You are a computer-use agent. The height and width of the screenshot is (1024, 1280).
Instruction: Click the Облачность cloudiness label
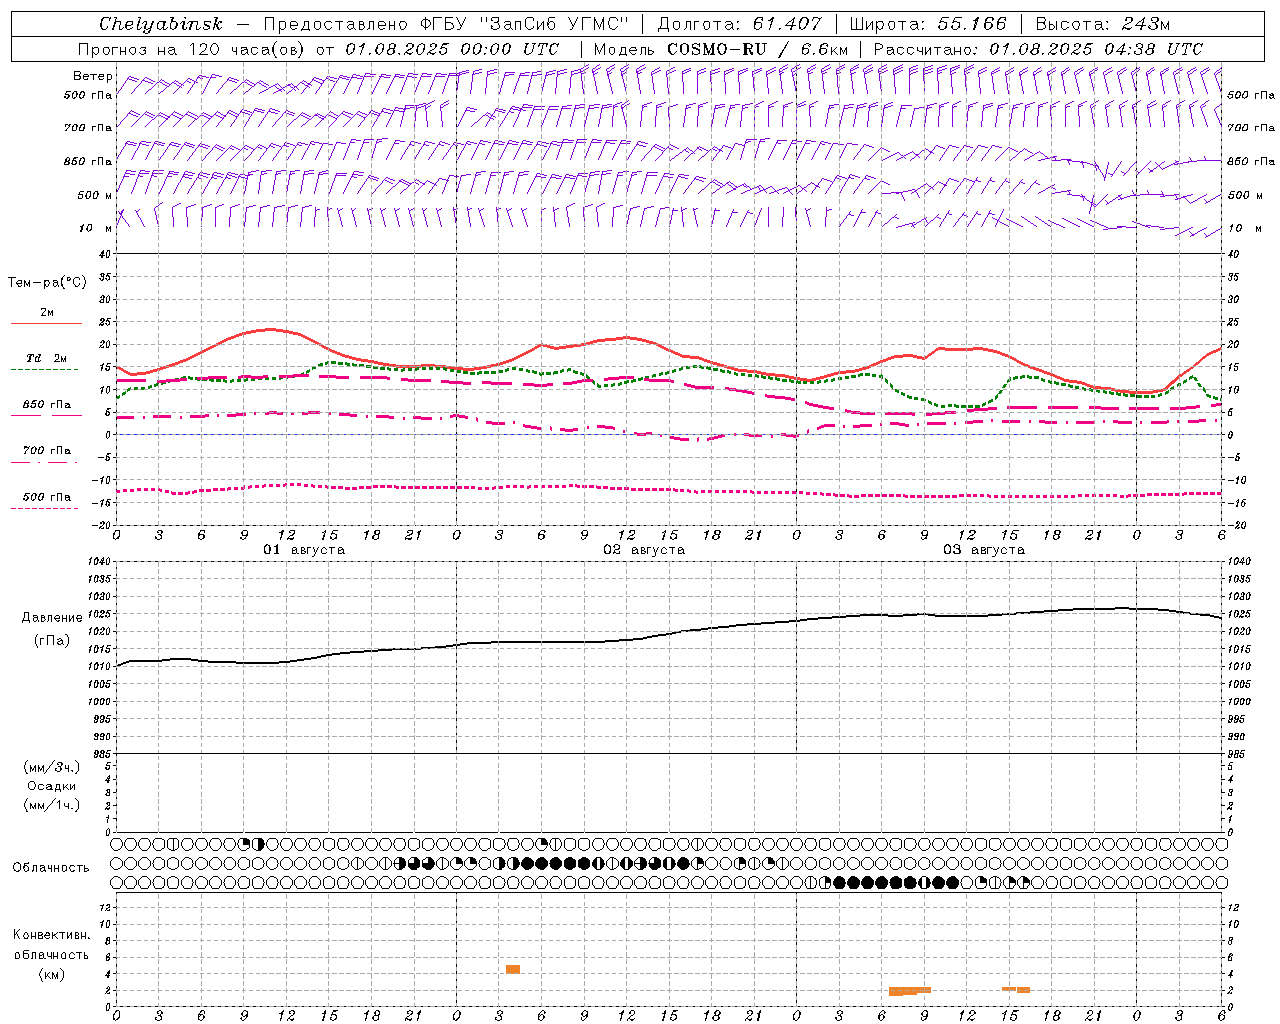coord(51,867)
